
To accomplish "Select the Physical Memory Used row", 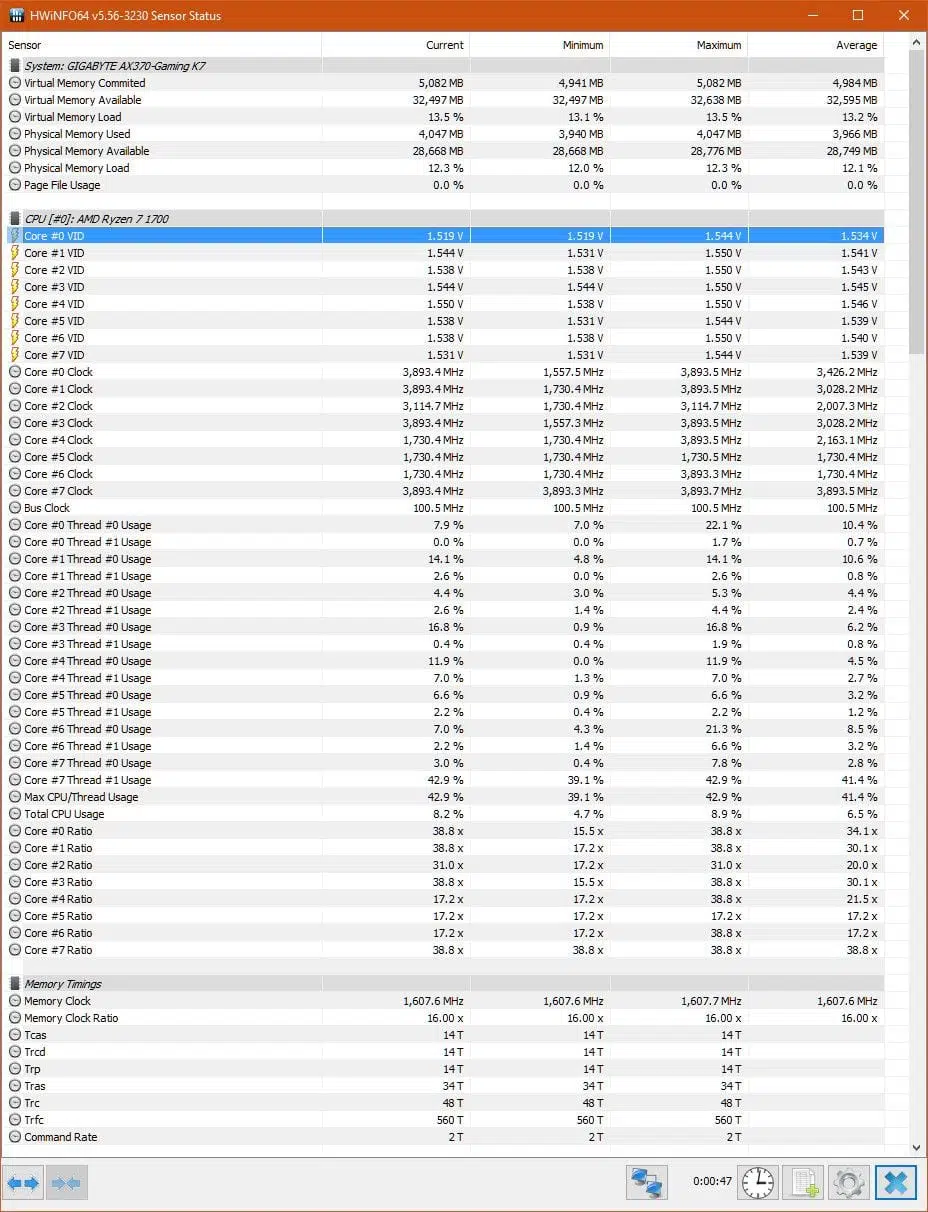I will click(444, 134).
